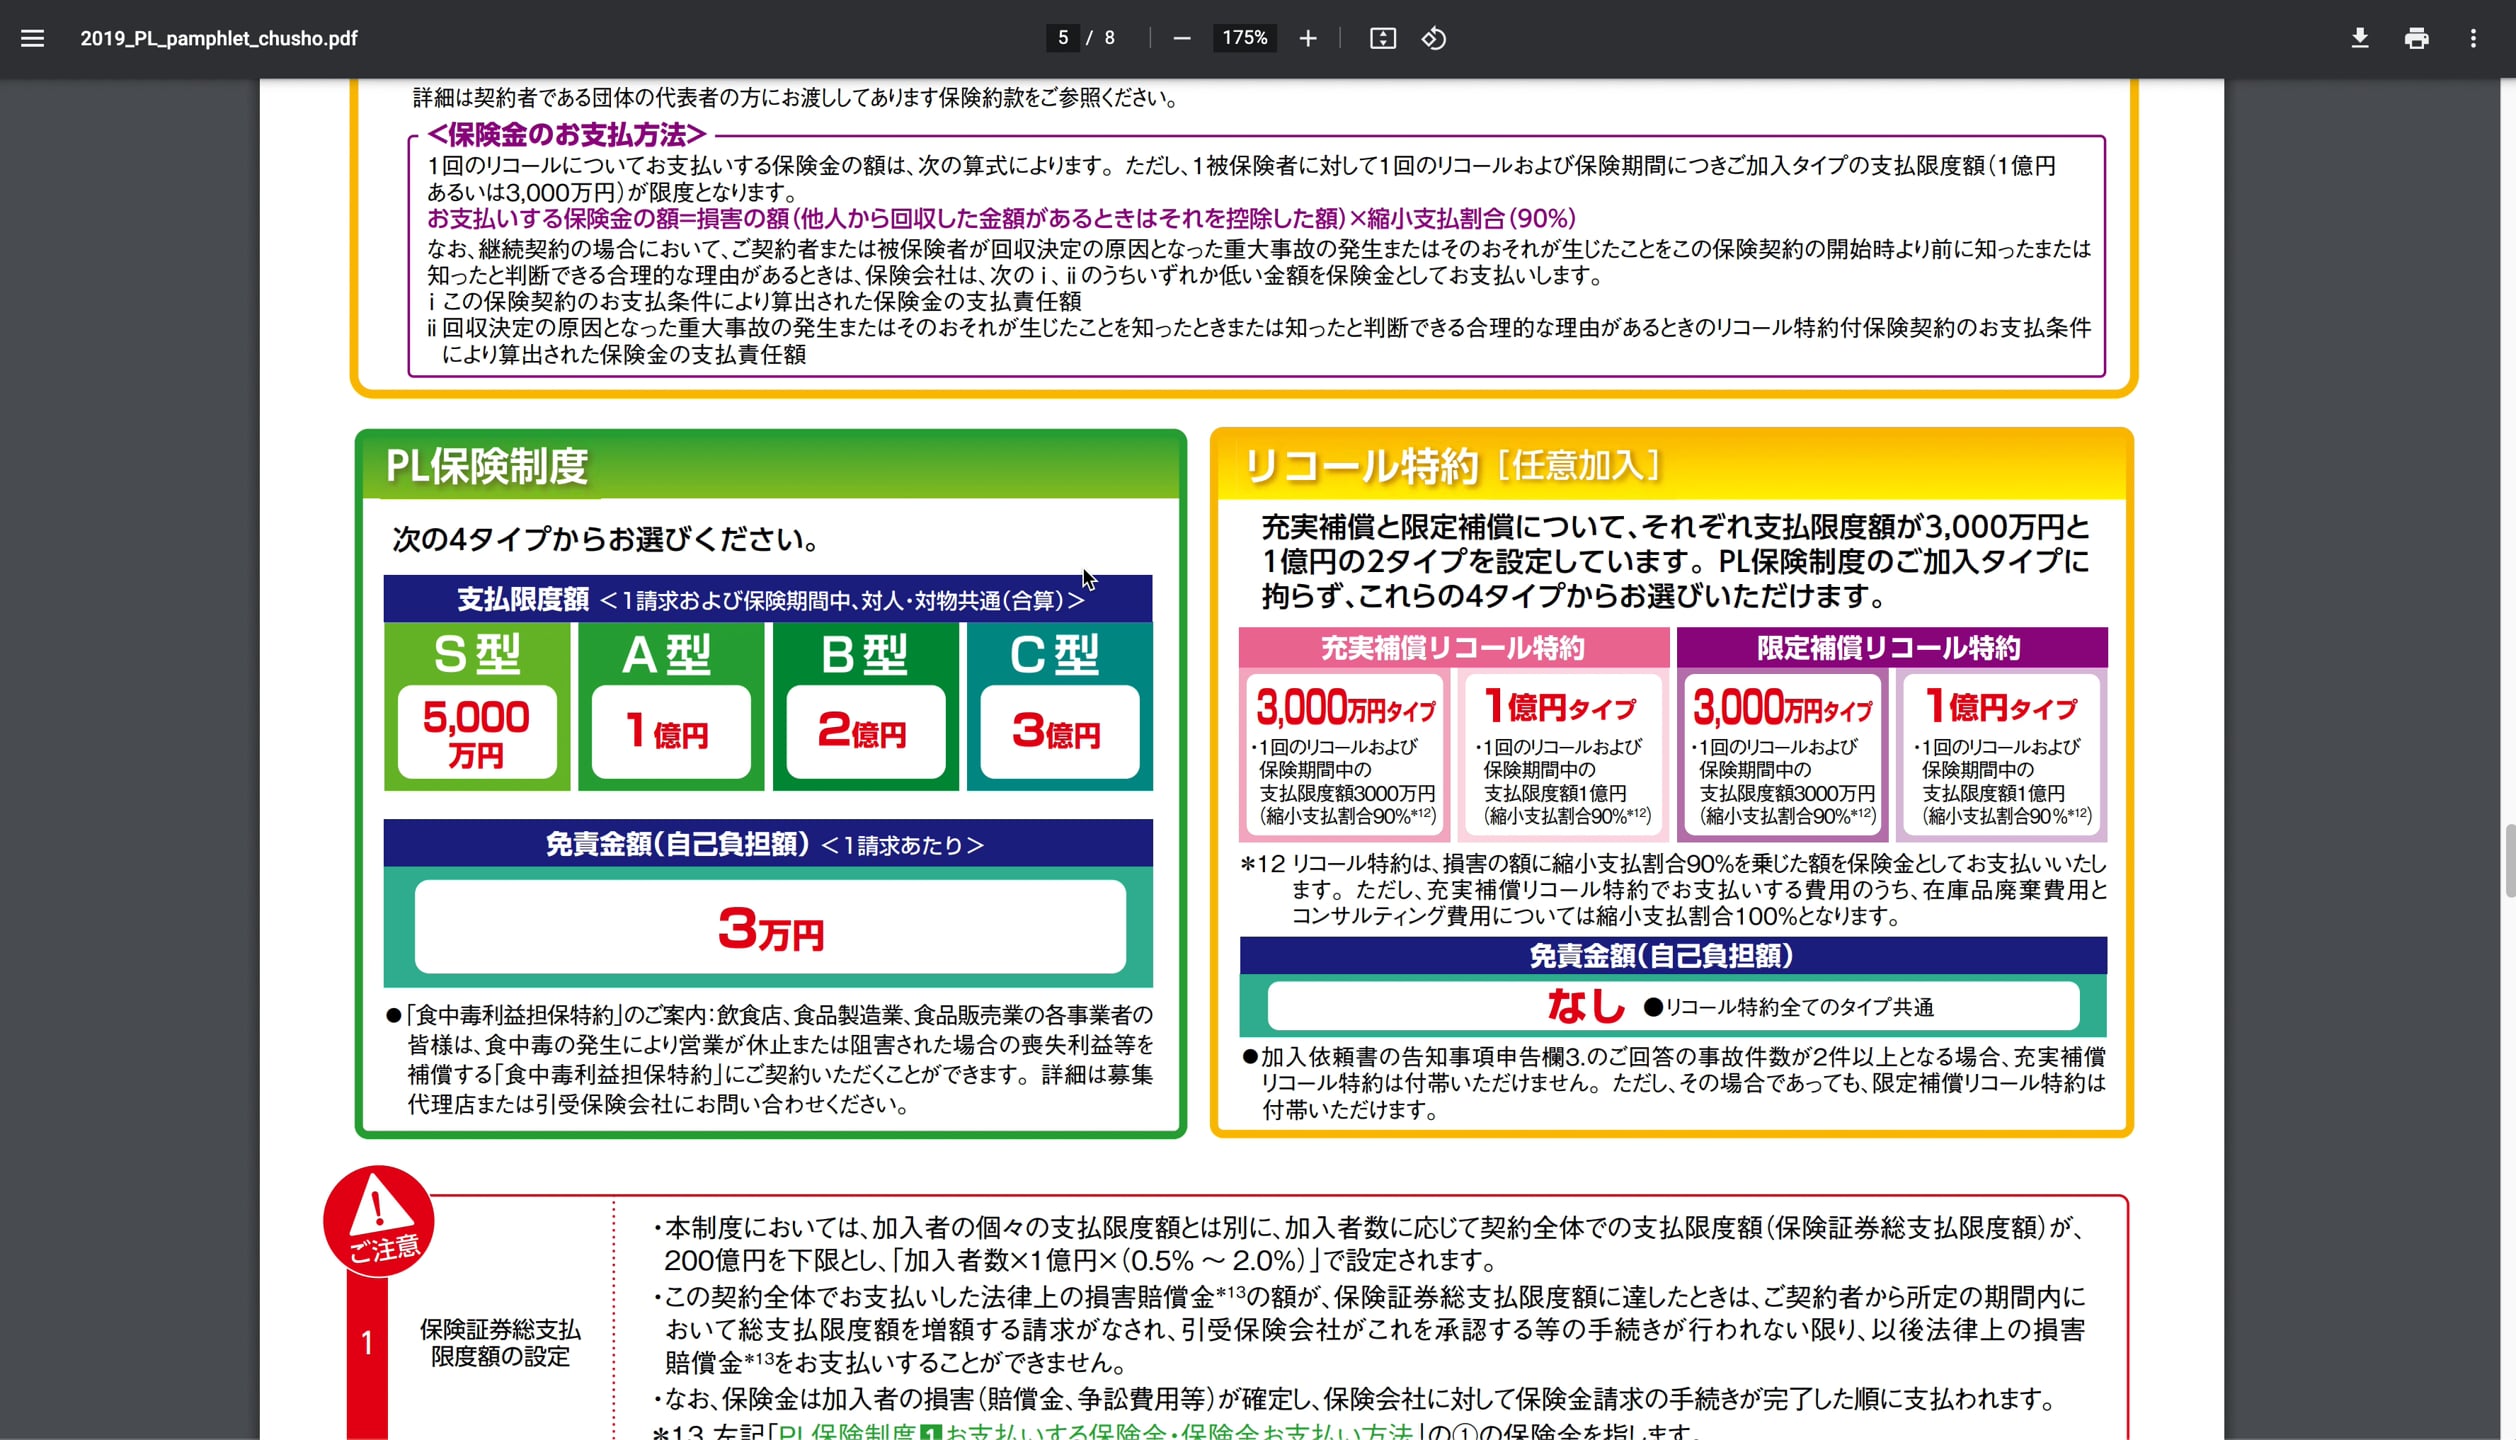Click the green PL保険制度 section header
The height and width of the screenshot is (1440, 2516).
[x=770, y=466]
